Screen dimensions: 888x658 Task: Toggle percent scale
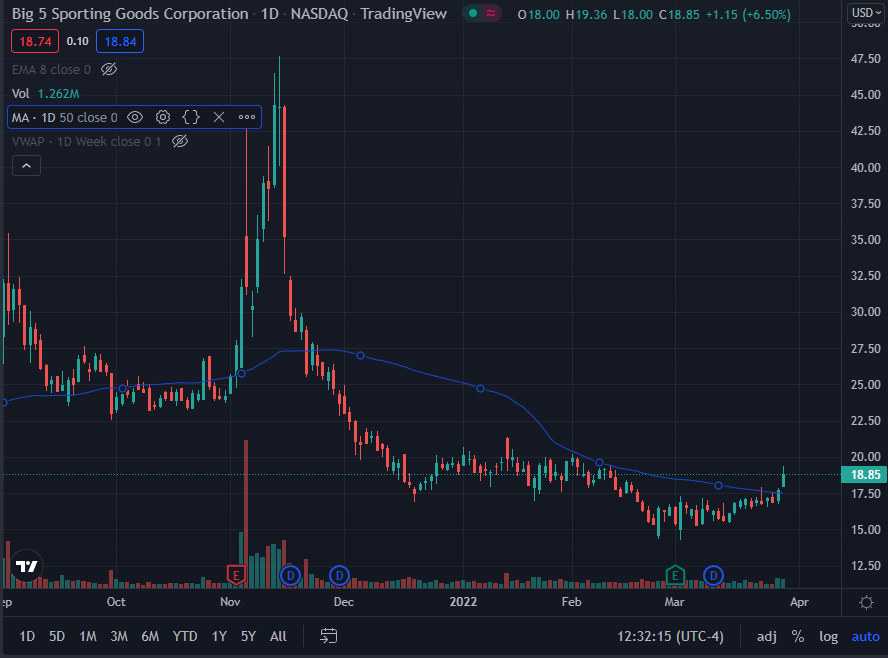(798, 636)
